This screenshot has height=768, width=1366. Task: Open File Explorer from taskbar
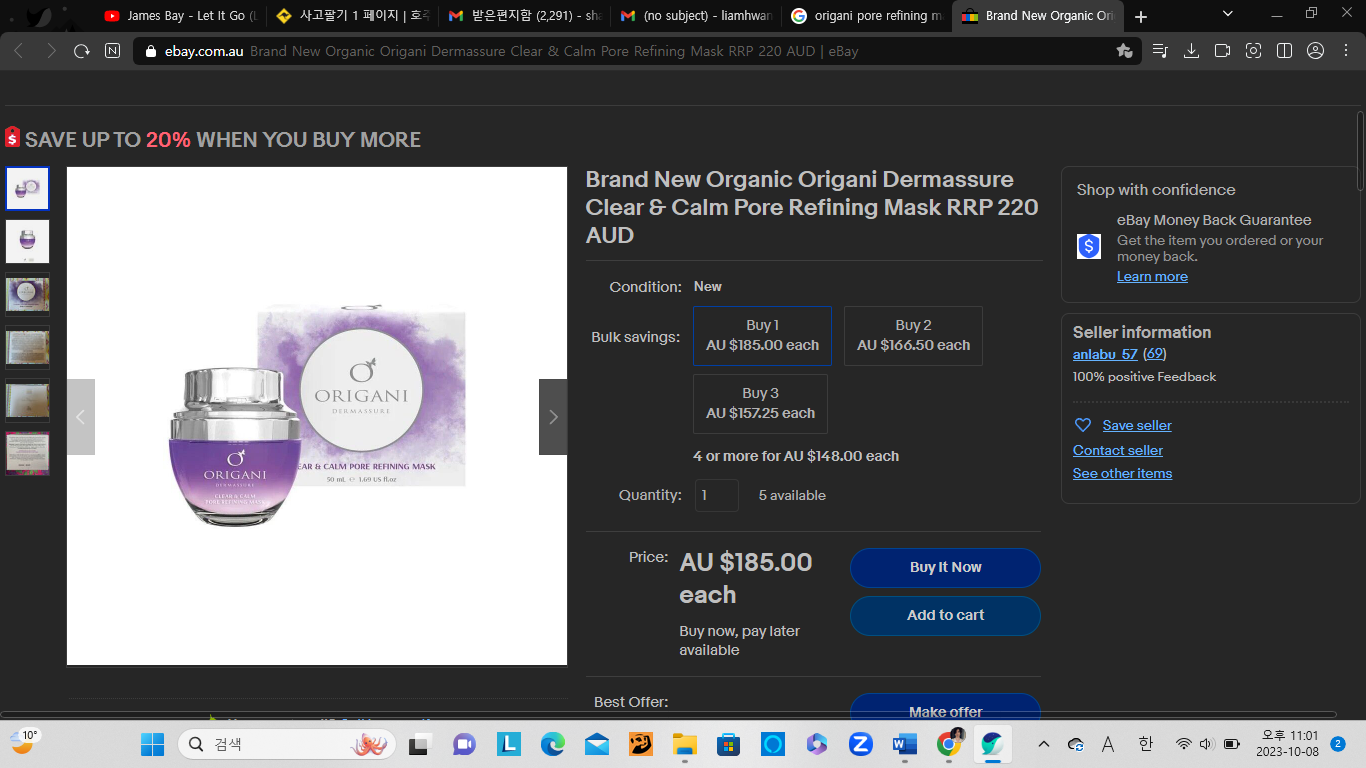click(685, 744)
